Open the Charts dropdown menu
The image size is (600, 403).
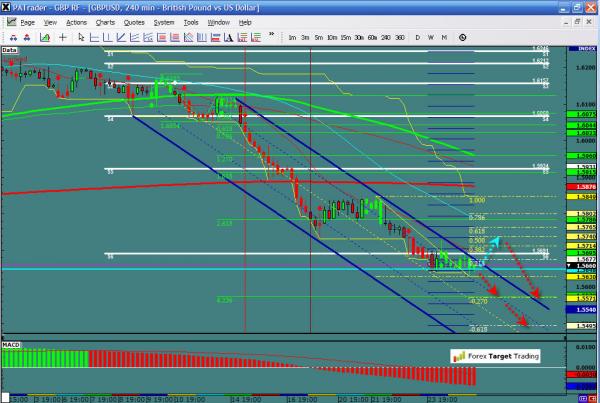coord(105,21)
